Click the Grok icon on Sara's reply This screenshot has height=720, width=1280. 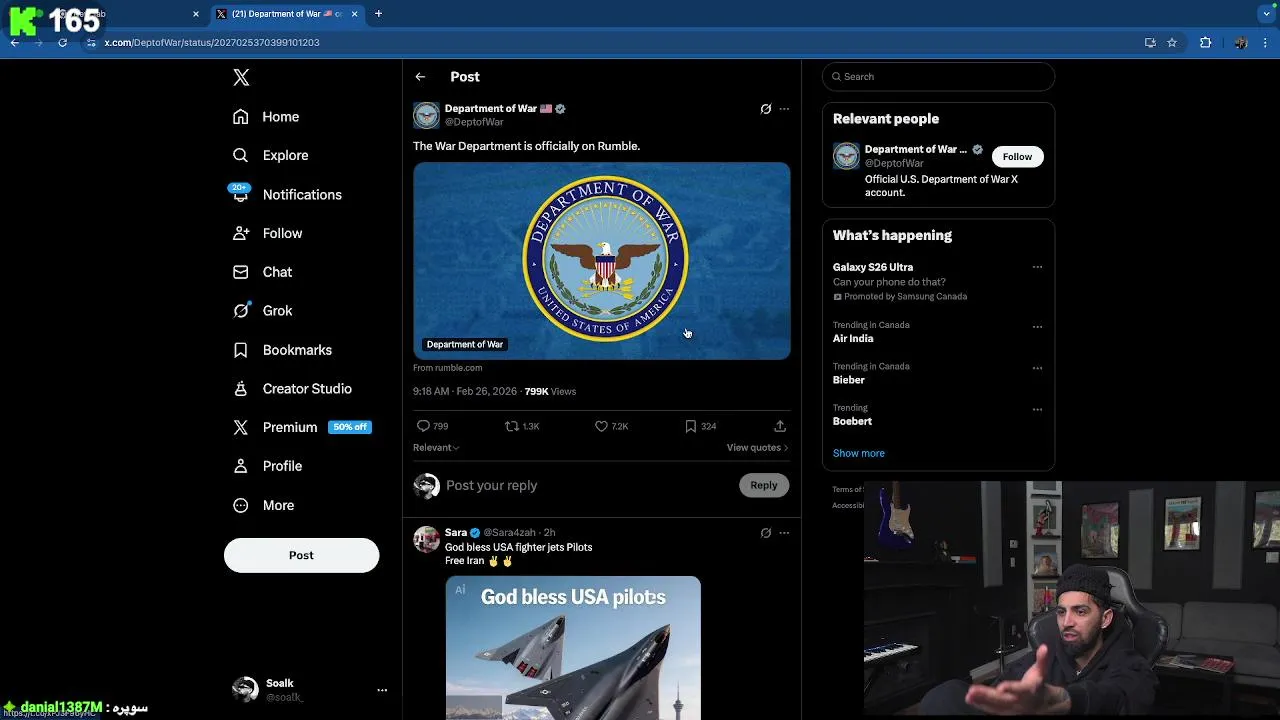point(766,533)
